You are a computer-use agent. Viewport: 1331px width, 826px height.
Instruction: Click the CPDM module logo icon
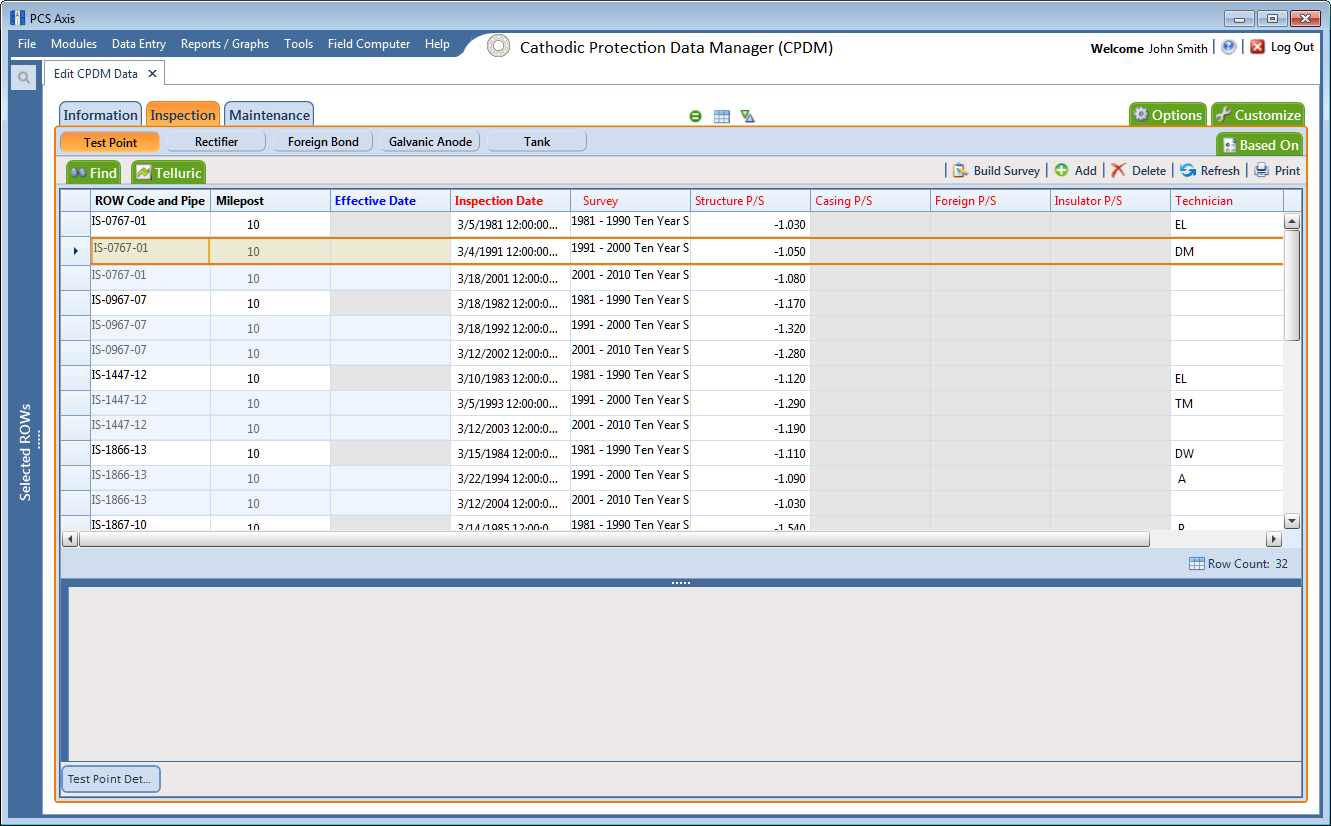coord(498,47)
